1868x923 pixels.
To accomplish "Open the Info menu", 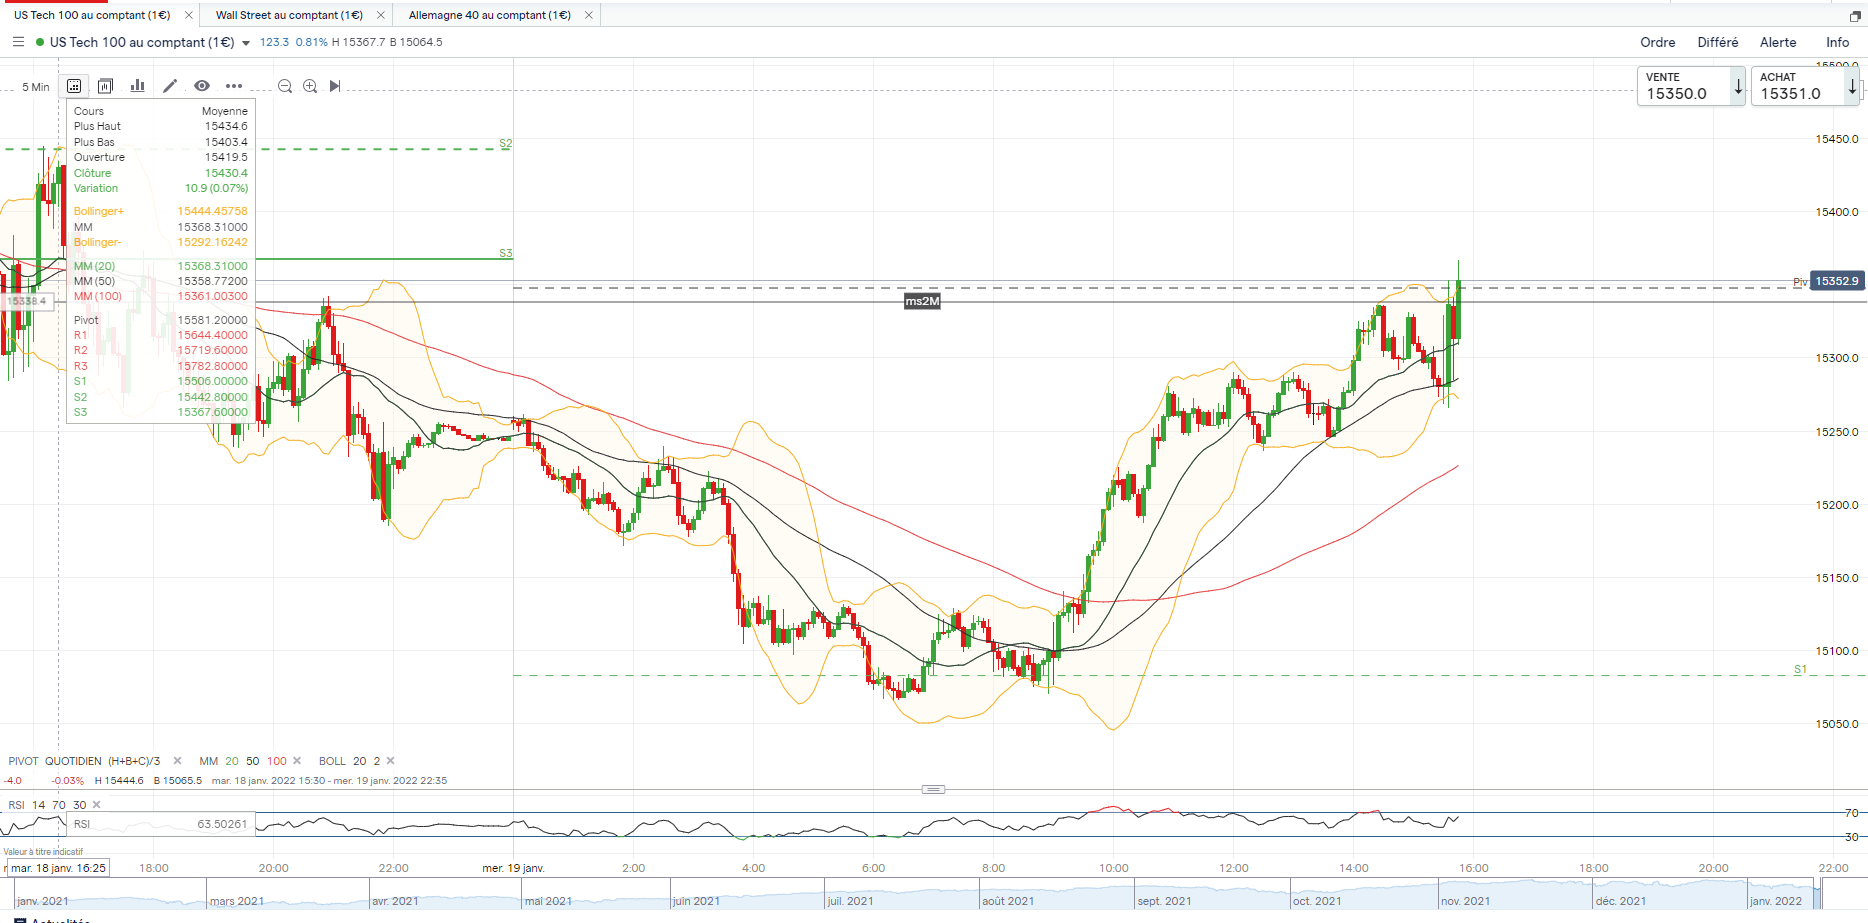I will coord(1838,42).
